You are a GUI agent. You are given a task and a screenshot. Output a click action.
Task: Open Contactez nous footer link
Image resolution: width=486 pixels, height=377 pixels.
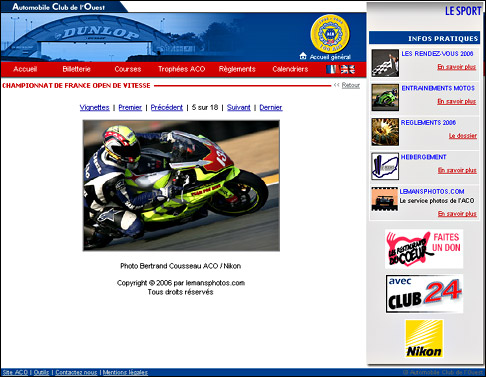click(x=76, y=372)
